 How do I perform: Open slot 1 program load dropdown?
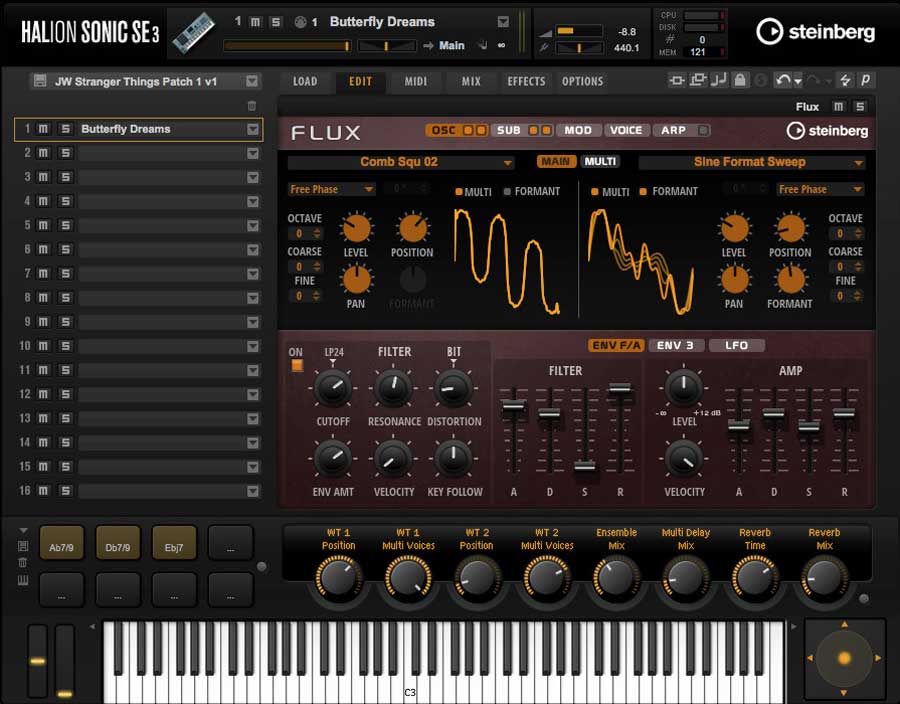tap(253, 129)
